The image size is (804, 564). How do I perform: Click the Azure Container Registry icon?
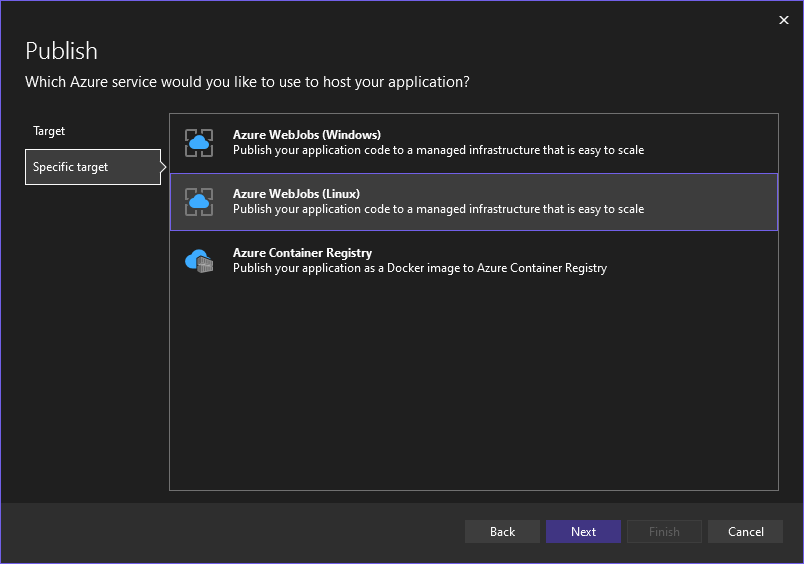point(199,261)
